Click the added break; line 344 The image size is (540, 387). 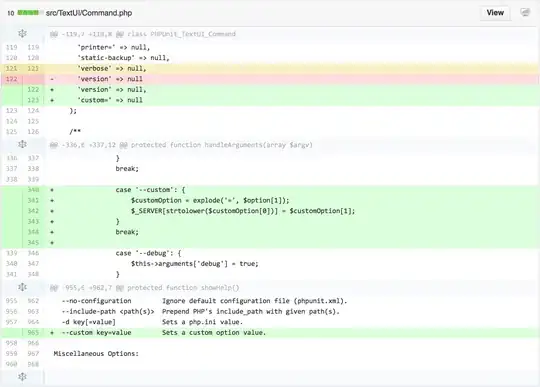tap(270, 232)
